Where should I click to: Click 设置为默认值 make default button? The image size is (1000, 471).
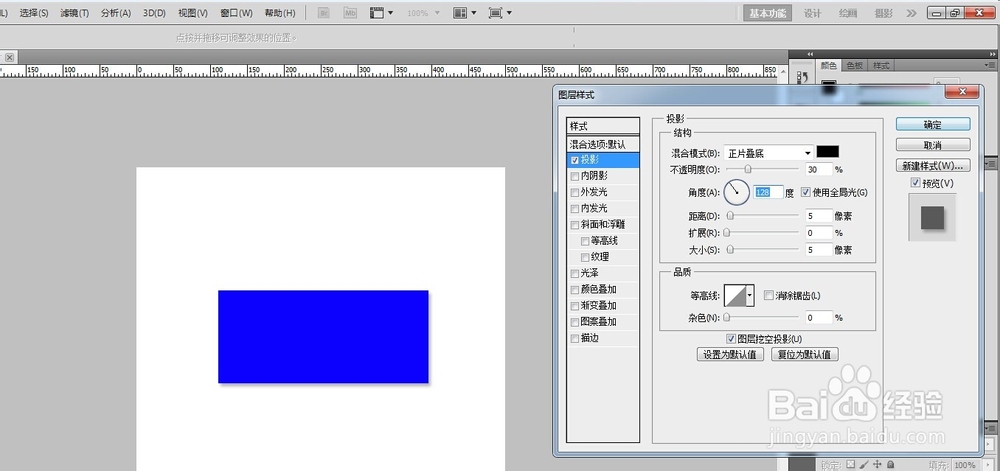tap(730, 354)
